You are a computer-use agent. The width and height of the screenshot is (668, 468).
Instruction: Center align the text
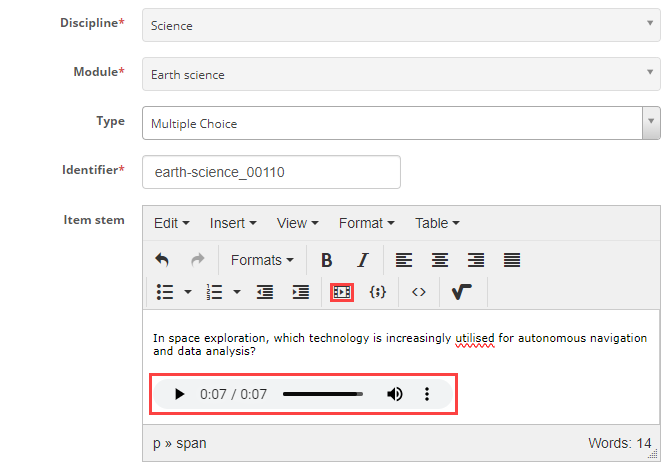pyautogui.click(x=439, y=260)
